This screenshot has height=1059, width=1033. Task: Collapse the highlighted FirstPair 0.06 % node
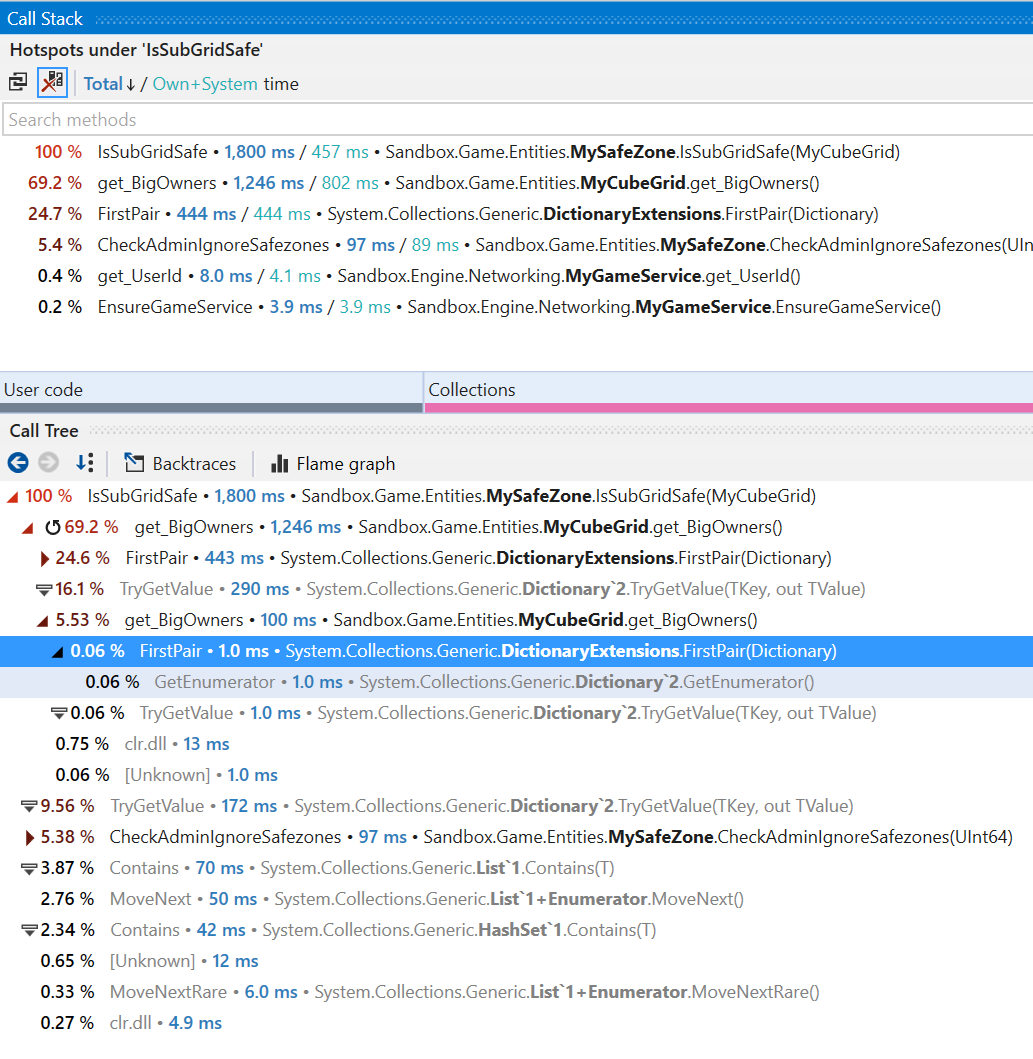click(58, 651)
